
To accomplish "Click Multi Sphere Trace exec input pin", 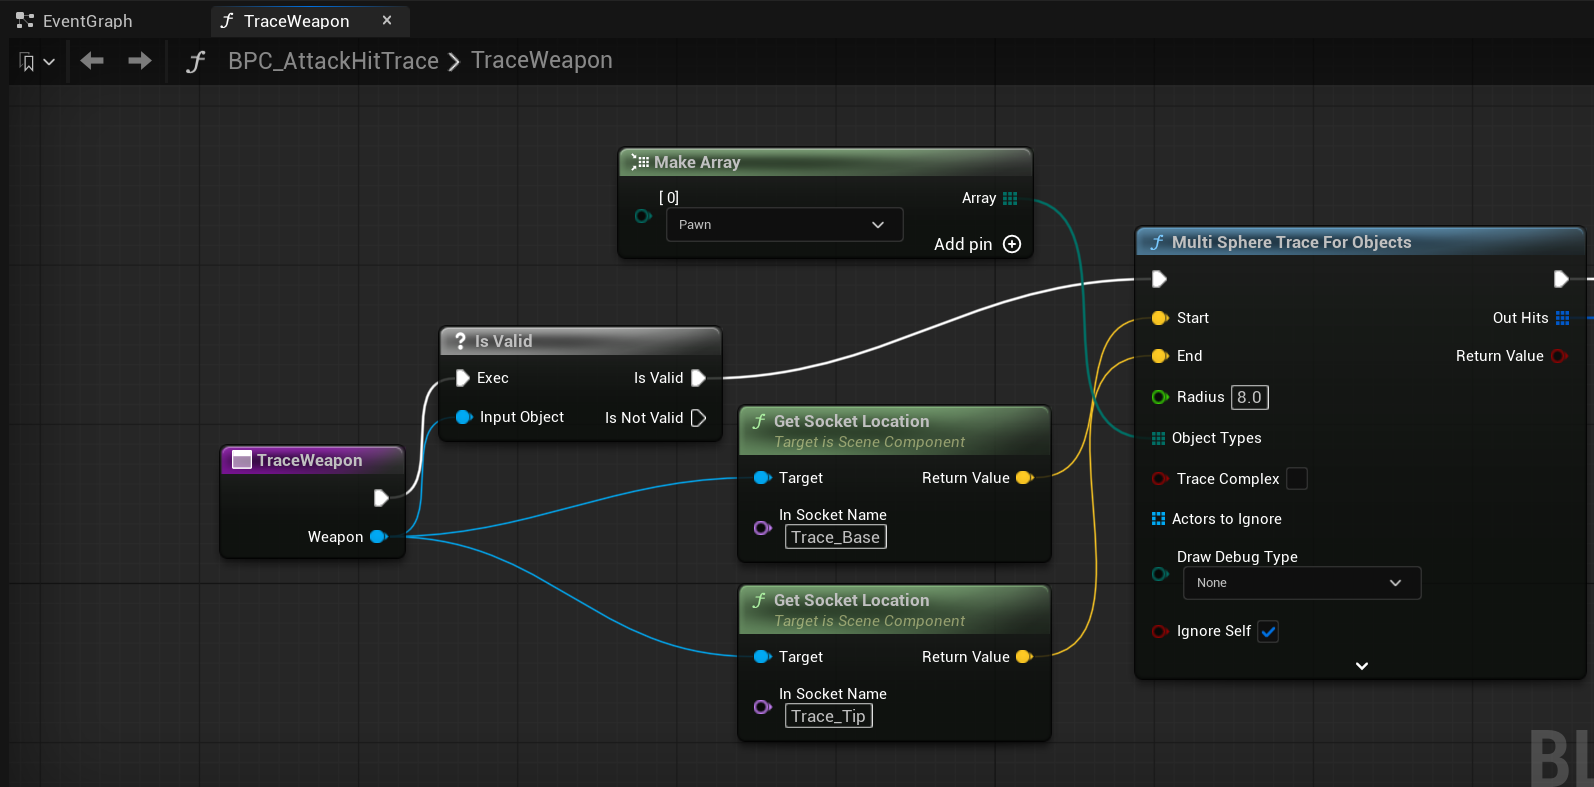I will [1159, 279].
